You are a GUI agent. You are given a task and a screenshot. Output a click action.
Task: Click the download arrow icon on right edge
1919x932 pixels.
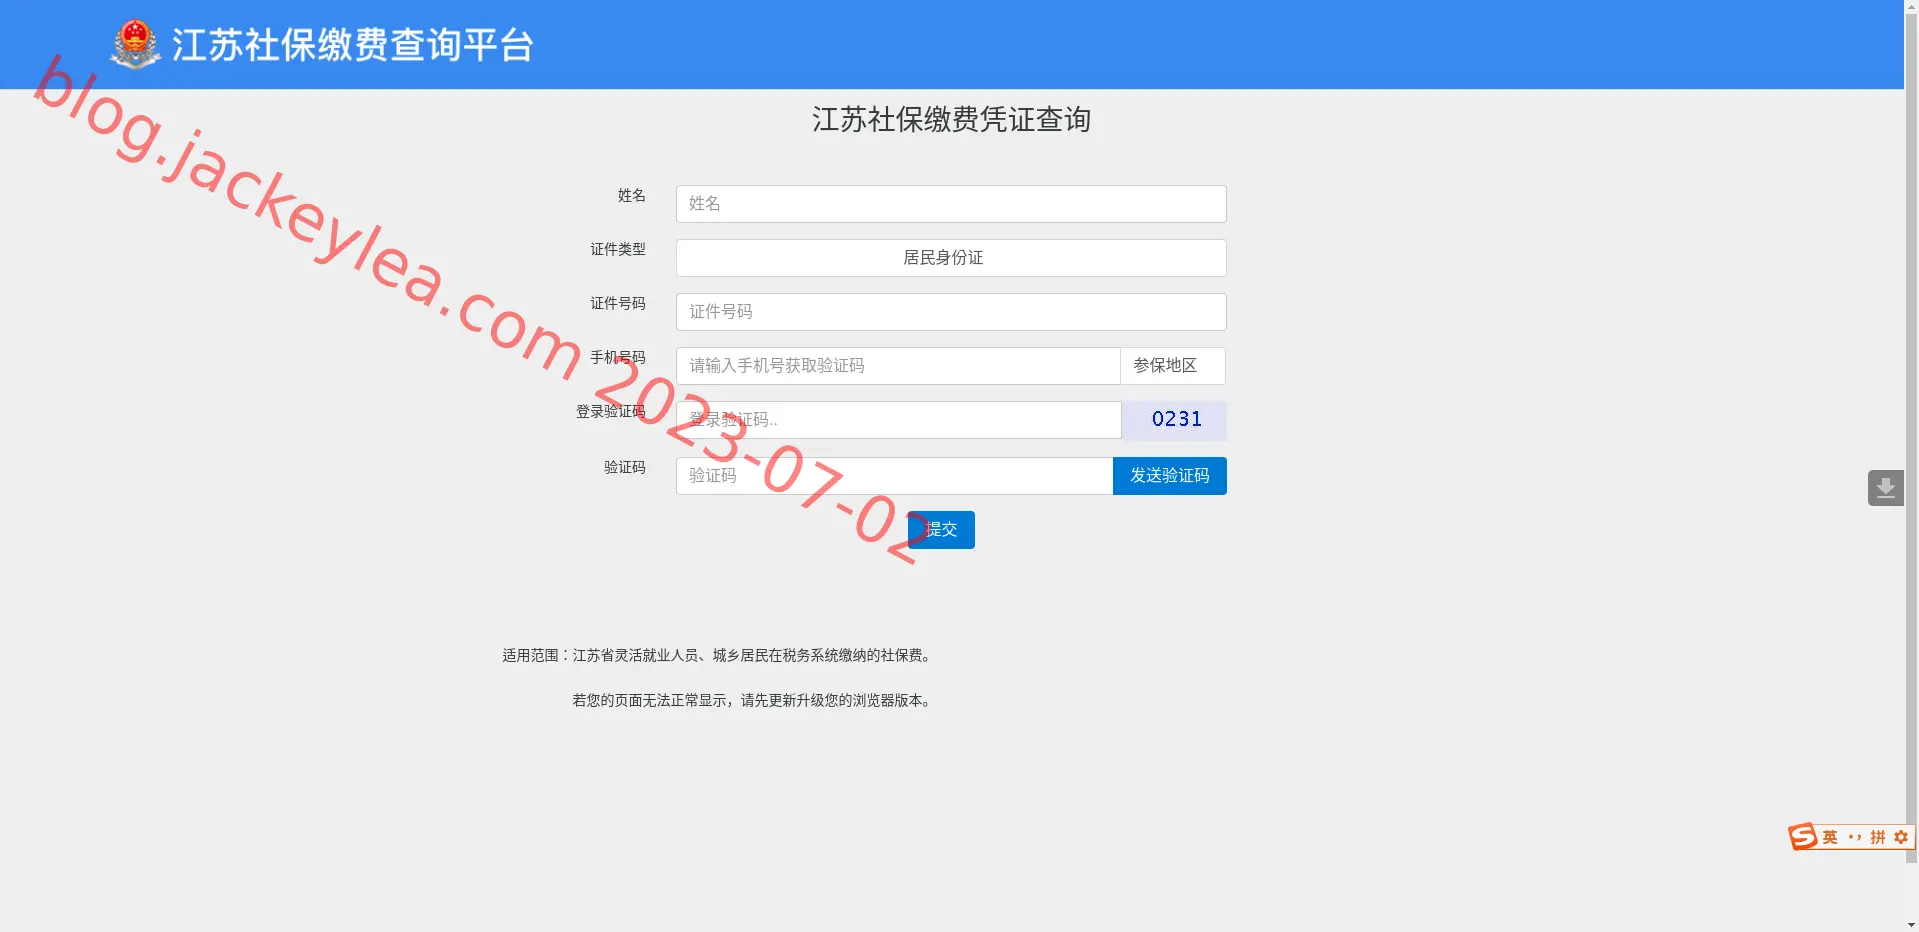[x=1886, y=488]
